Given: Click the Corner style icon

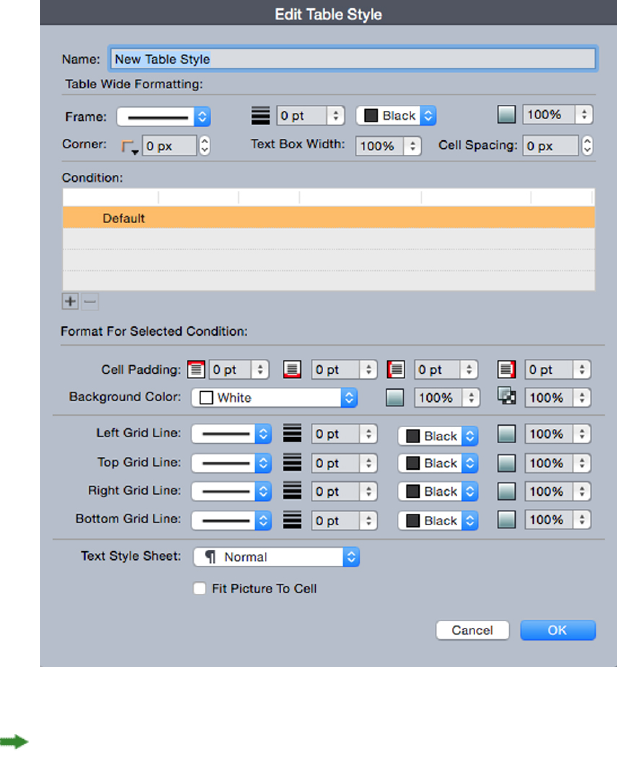Looking at the screenshot, I should click(129, 146).
